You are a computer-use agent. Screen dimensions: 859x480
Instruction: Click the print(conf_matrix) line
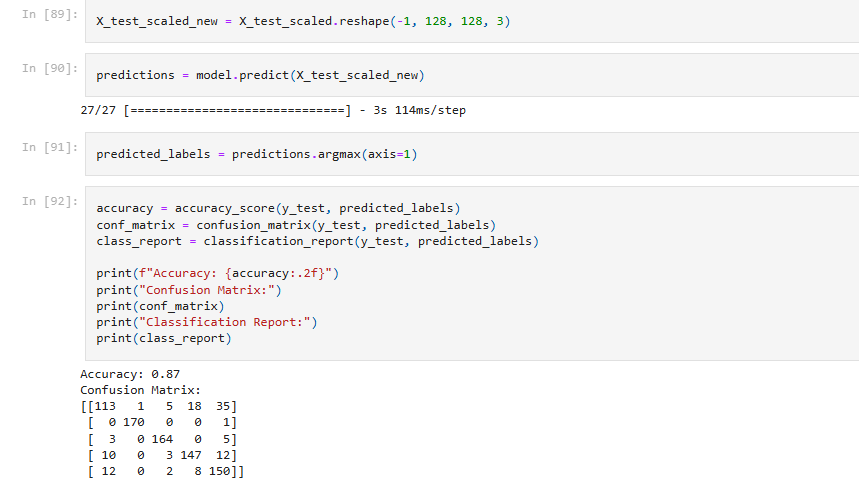[161, 306]
